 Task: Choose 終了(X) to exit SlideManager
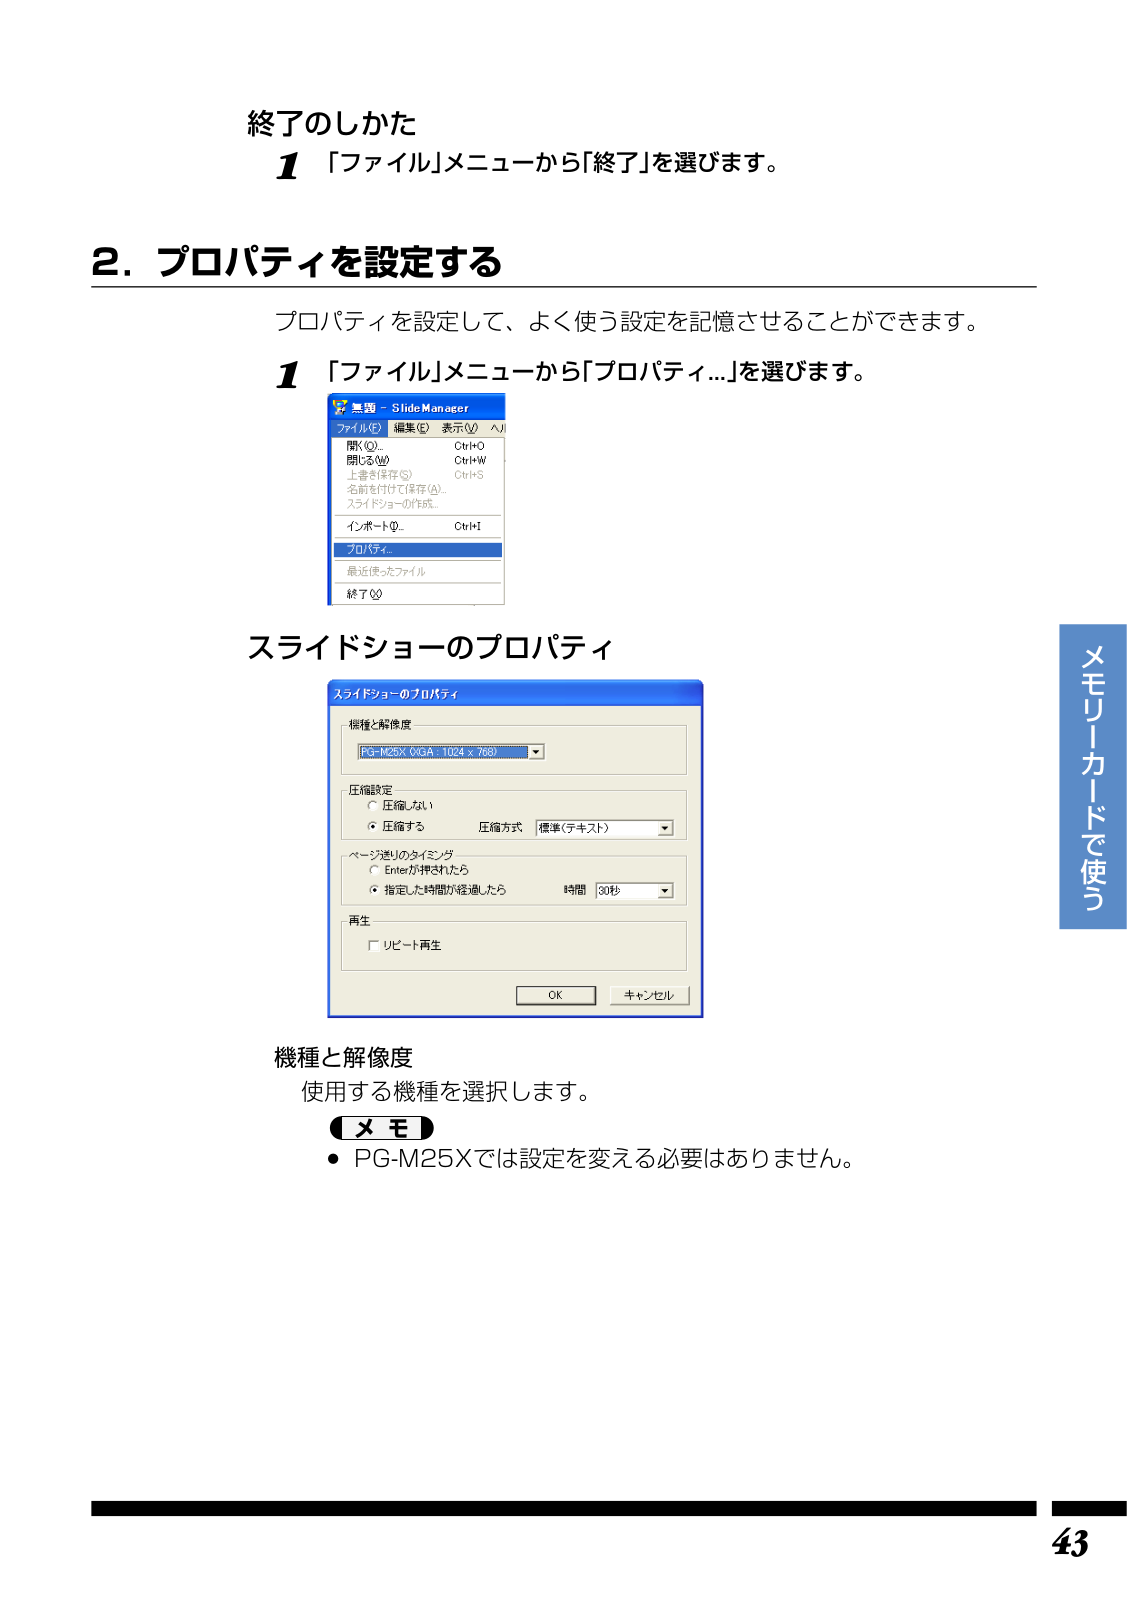[x=418, y=594]
